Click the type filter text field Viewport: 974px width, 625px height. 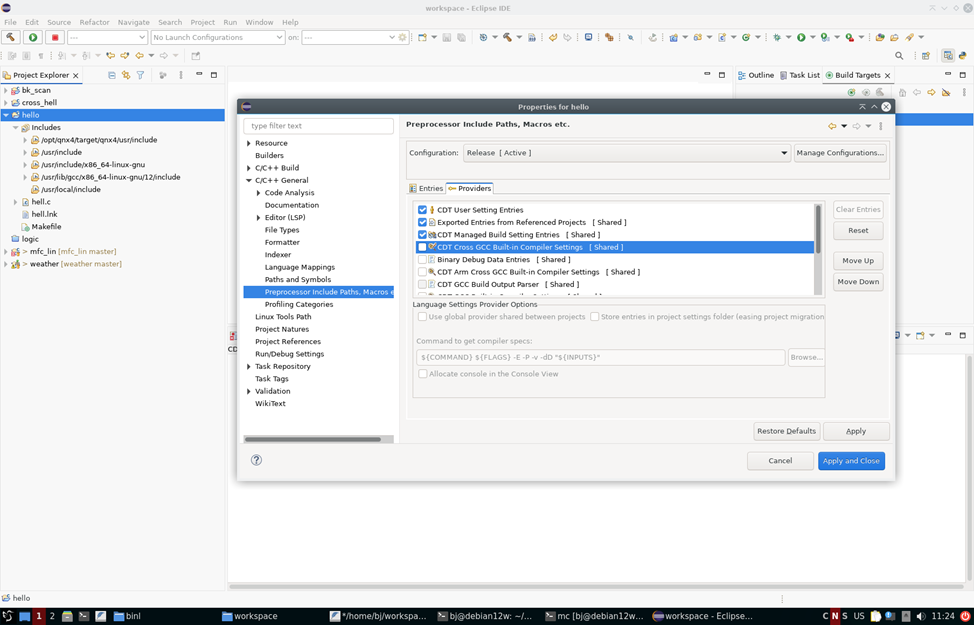click(318, 125)
